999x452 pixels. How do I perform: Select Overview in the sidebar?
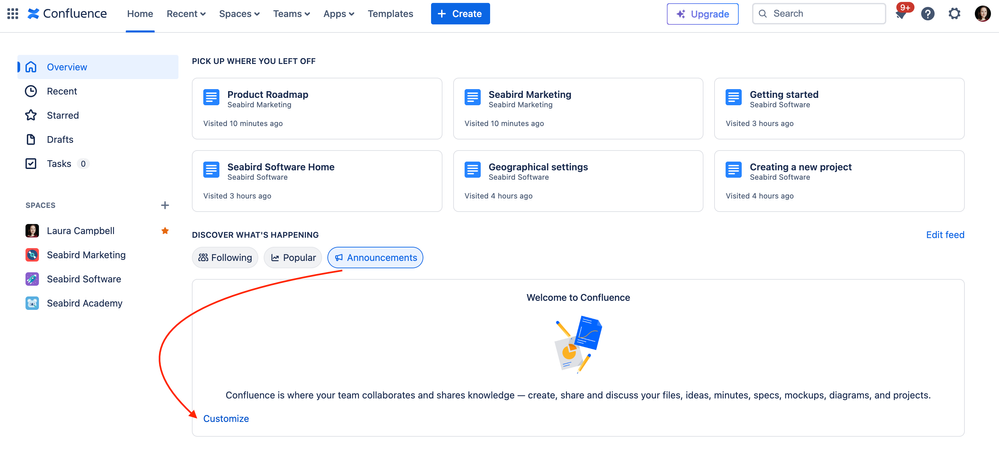98,67
